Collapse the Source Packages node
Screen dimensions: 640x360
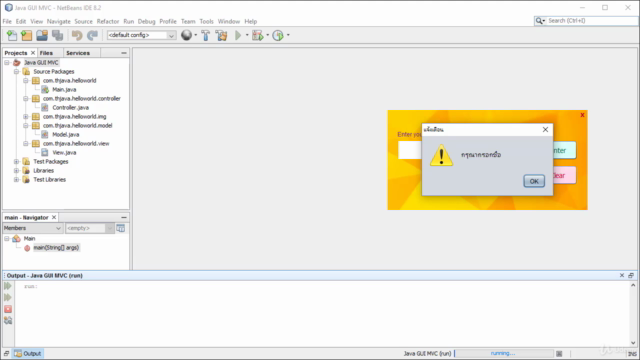point(16,71)
